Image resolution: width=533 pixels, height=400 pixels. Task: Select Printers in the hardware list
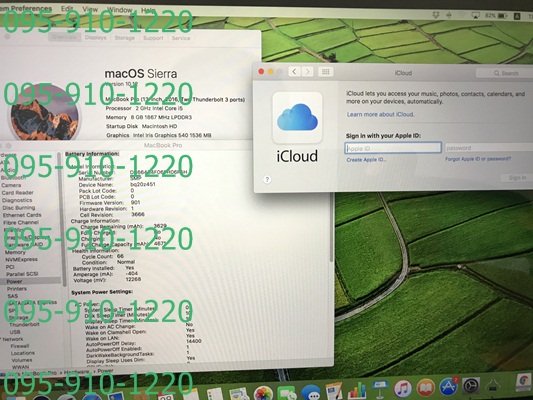click(17, 289)
